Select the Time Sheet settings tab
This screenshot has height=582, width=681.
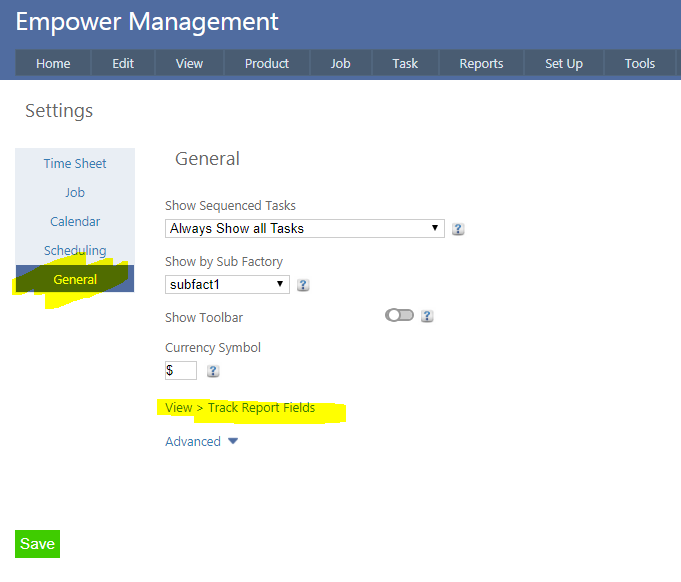point(75,163)
